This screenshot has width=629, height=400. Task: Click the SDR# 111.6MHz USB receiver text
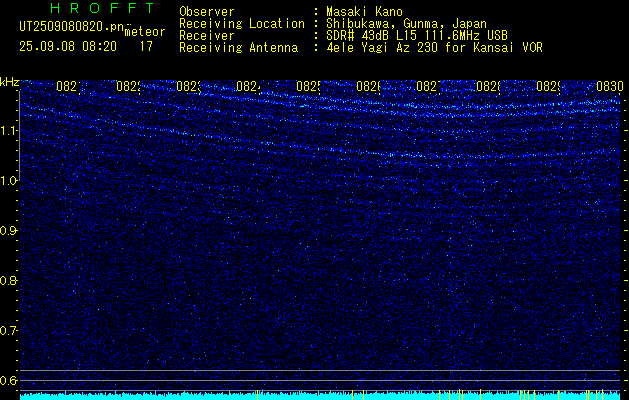(x=417, y=36)
